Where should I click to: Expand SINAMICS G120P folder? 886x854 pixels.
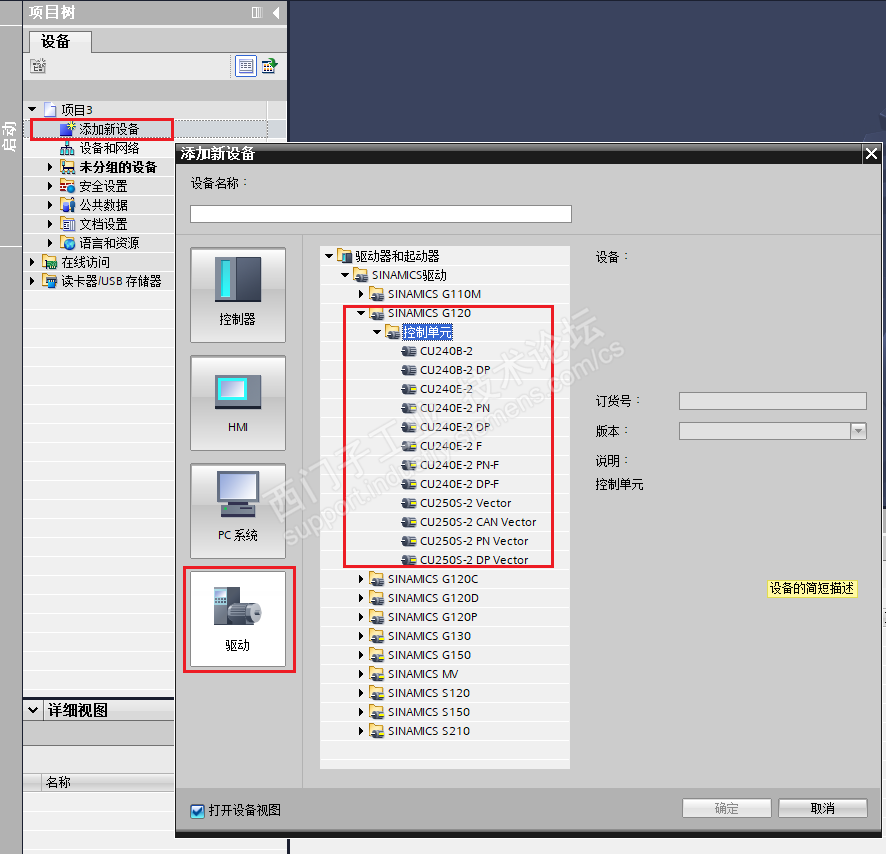coord(361,617)
